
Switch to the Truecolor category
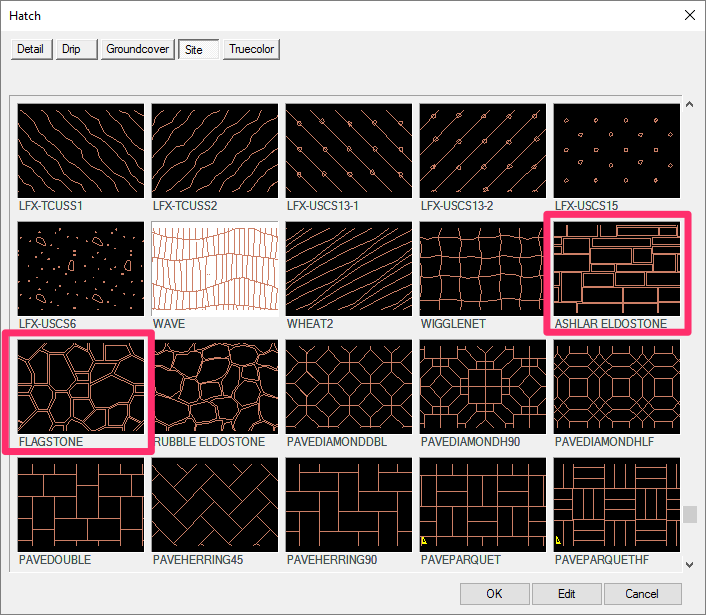[252, 49]
